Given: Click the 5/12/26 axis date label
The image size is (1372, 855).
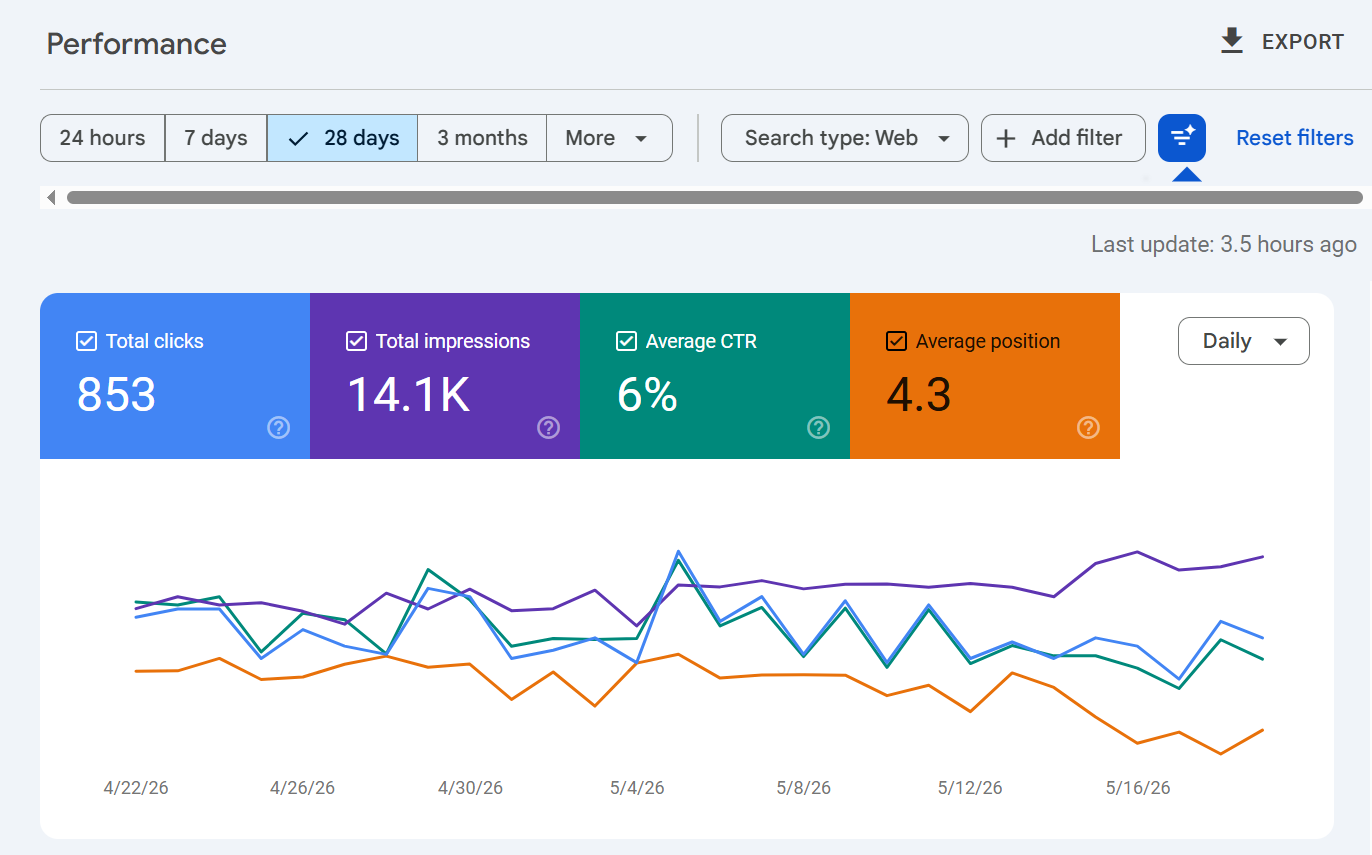Looking at the screenshot, I should 970,788.
